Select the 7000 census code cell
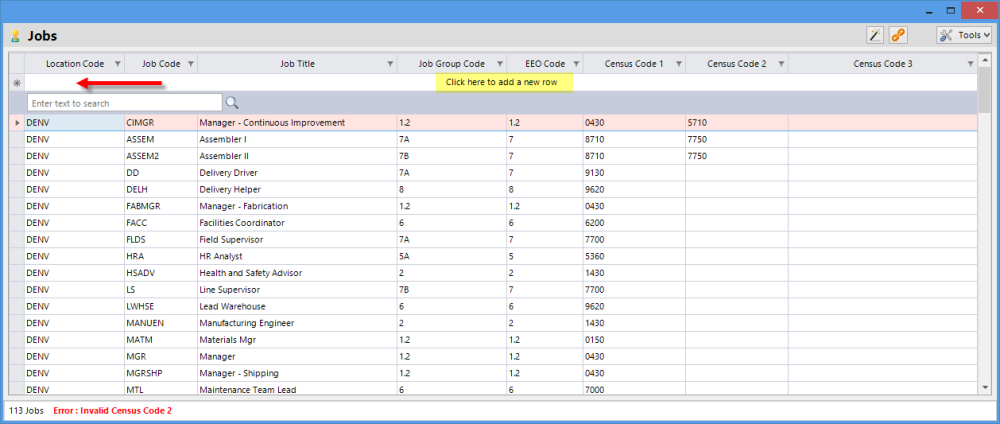The width and height of the screenshot is (1000, 424). pos(635,389)
